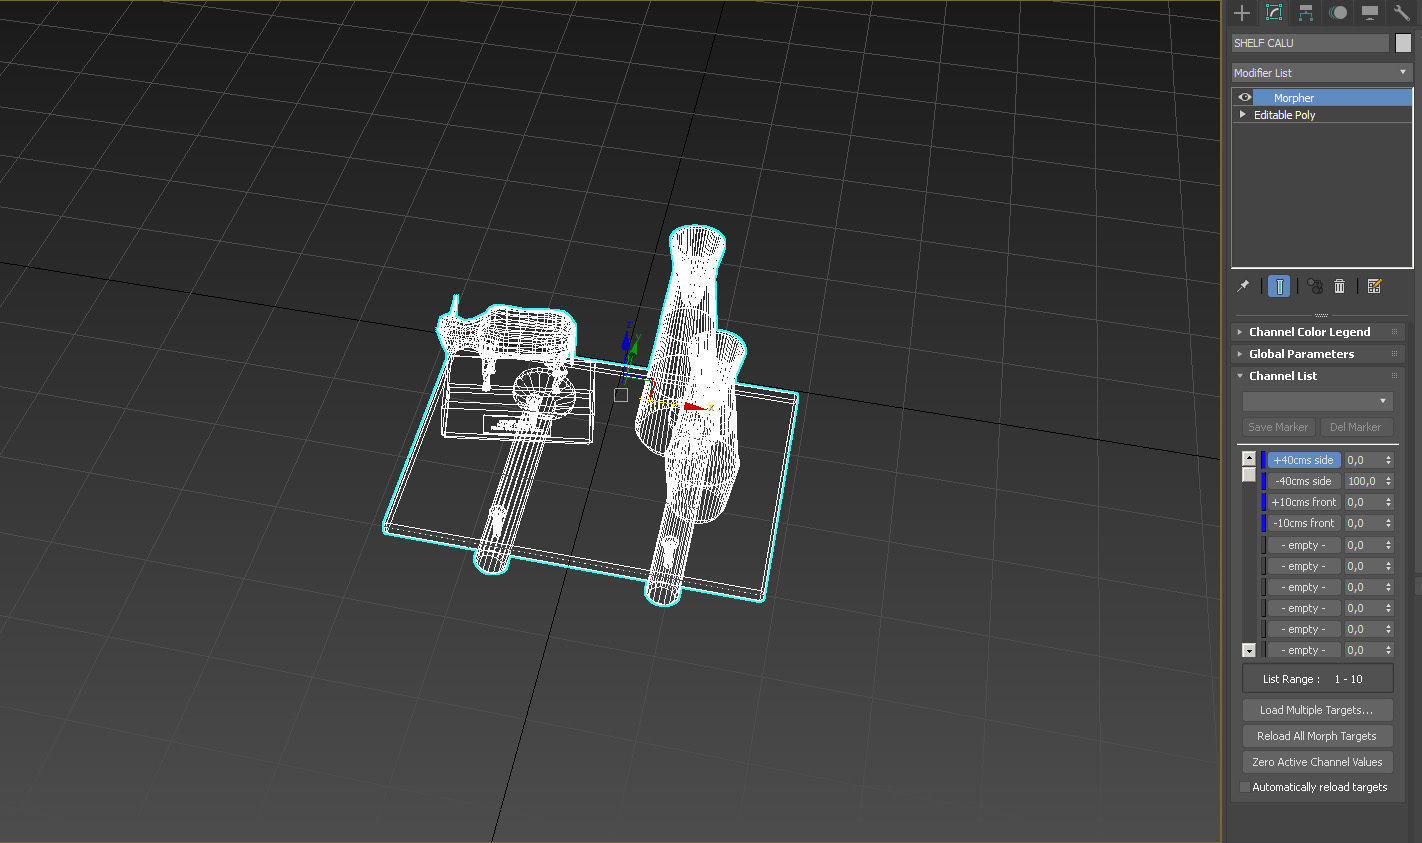
Task: Open the Display panel tab
Action: 1370,13
